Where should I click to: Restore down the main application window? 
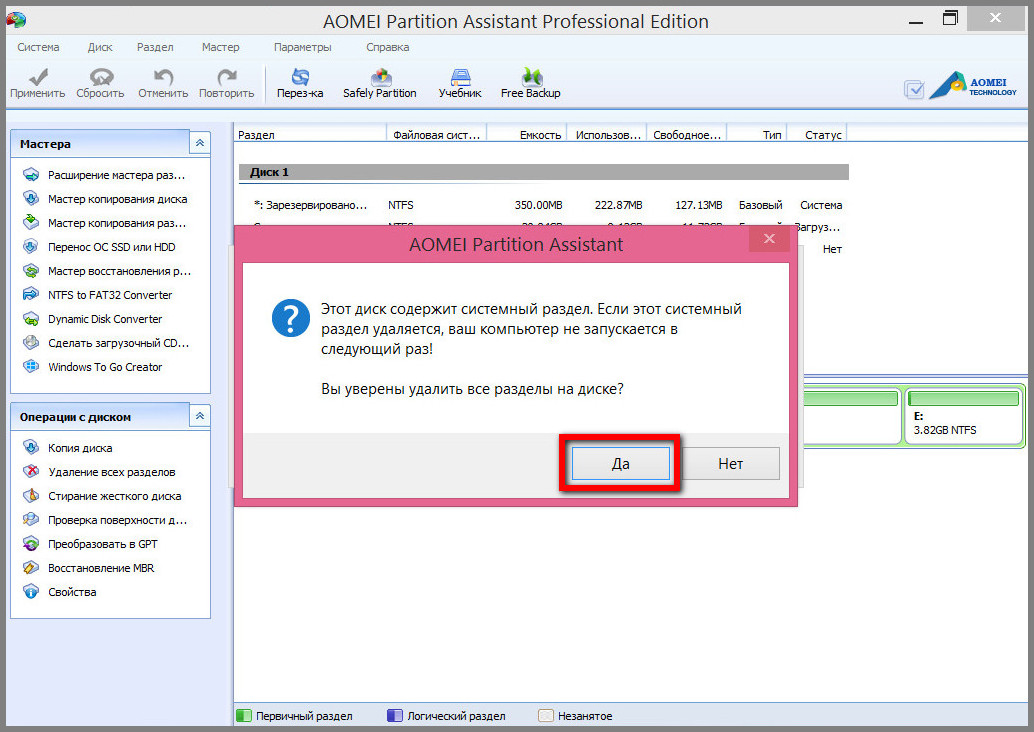[950, 18]
